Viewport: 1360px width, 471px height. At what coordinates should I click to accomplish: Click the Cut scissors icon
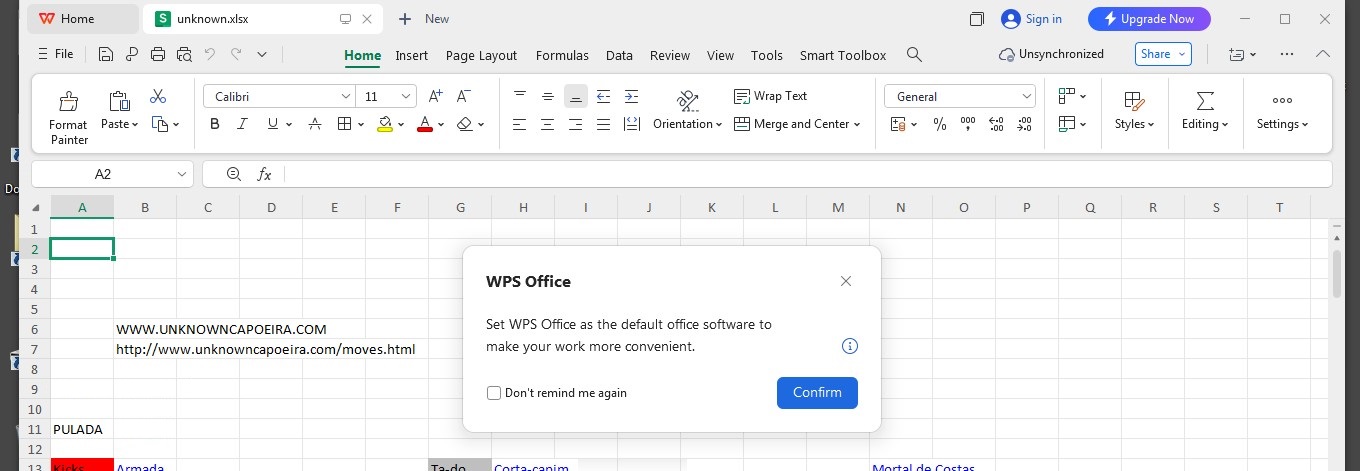(158, 97)
